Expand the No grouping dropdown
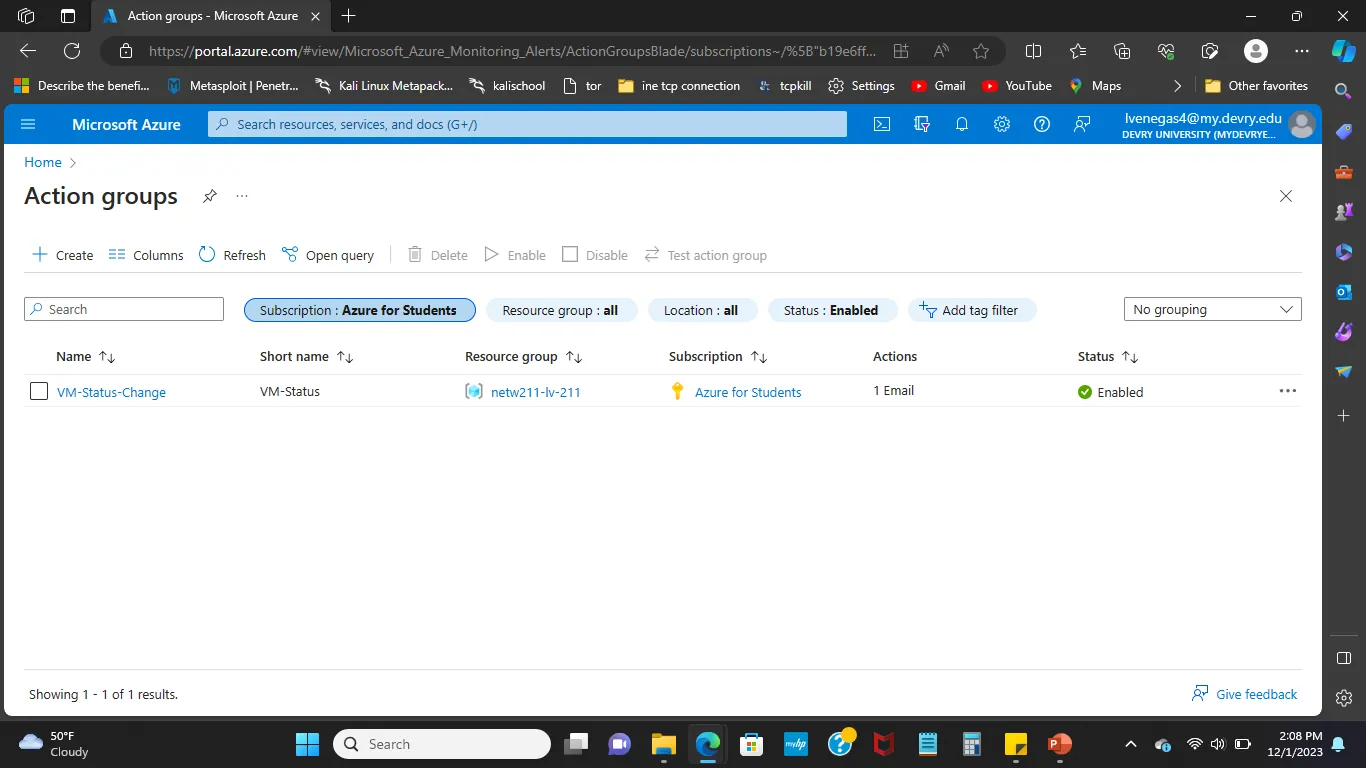Image resolution: width=1366 pixels, height=768 pixels. coord(1213,309)
